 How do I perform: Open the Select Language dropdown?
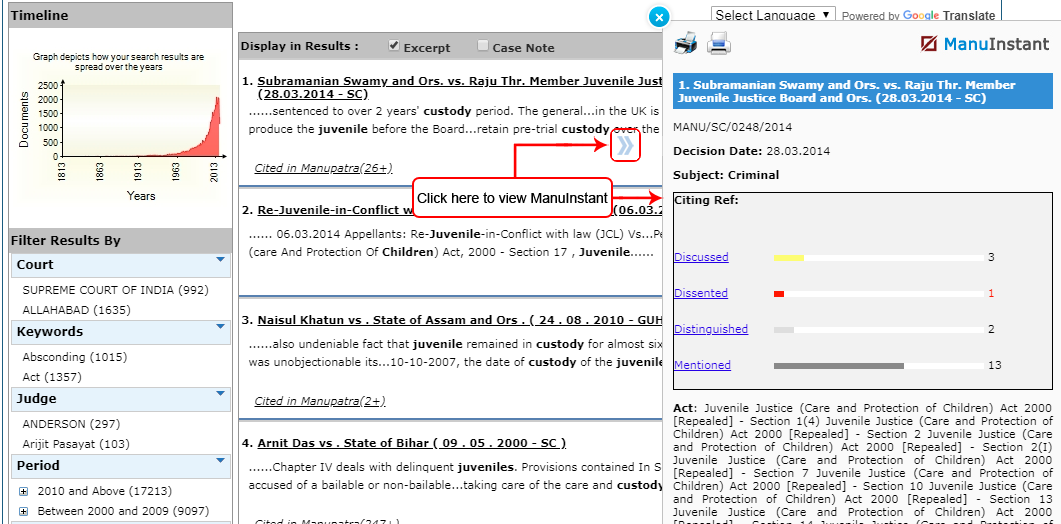coord(774,15)
